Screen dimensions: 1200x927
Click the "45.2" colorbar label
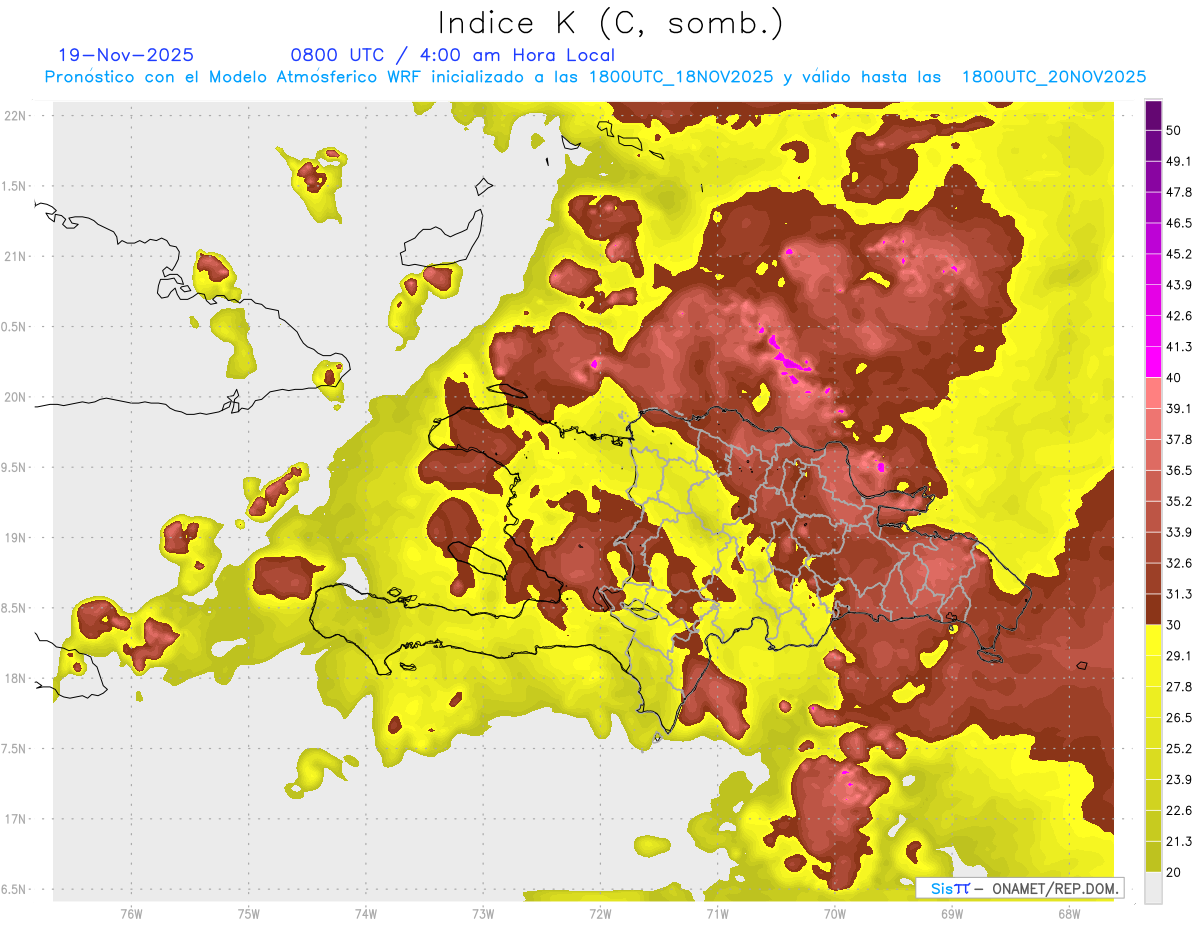click(x=1179, y=254)
